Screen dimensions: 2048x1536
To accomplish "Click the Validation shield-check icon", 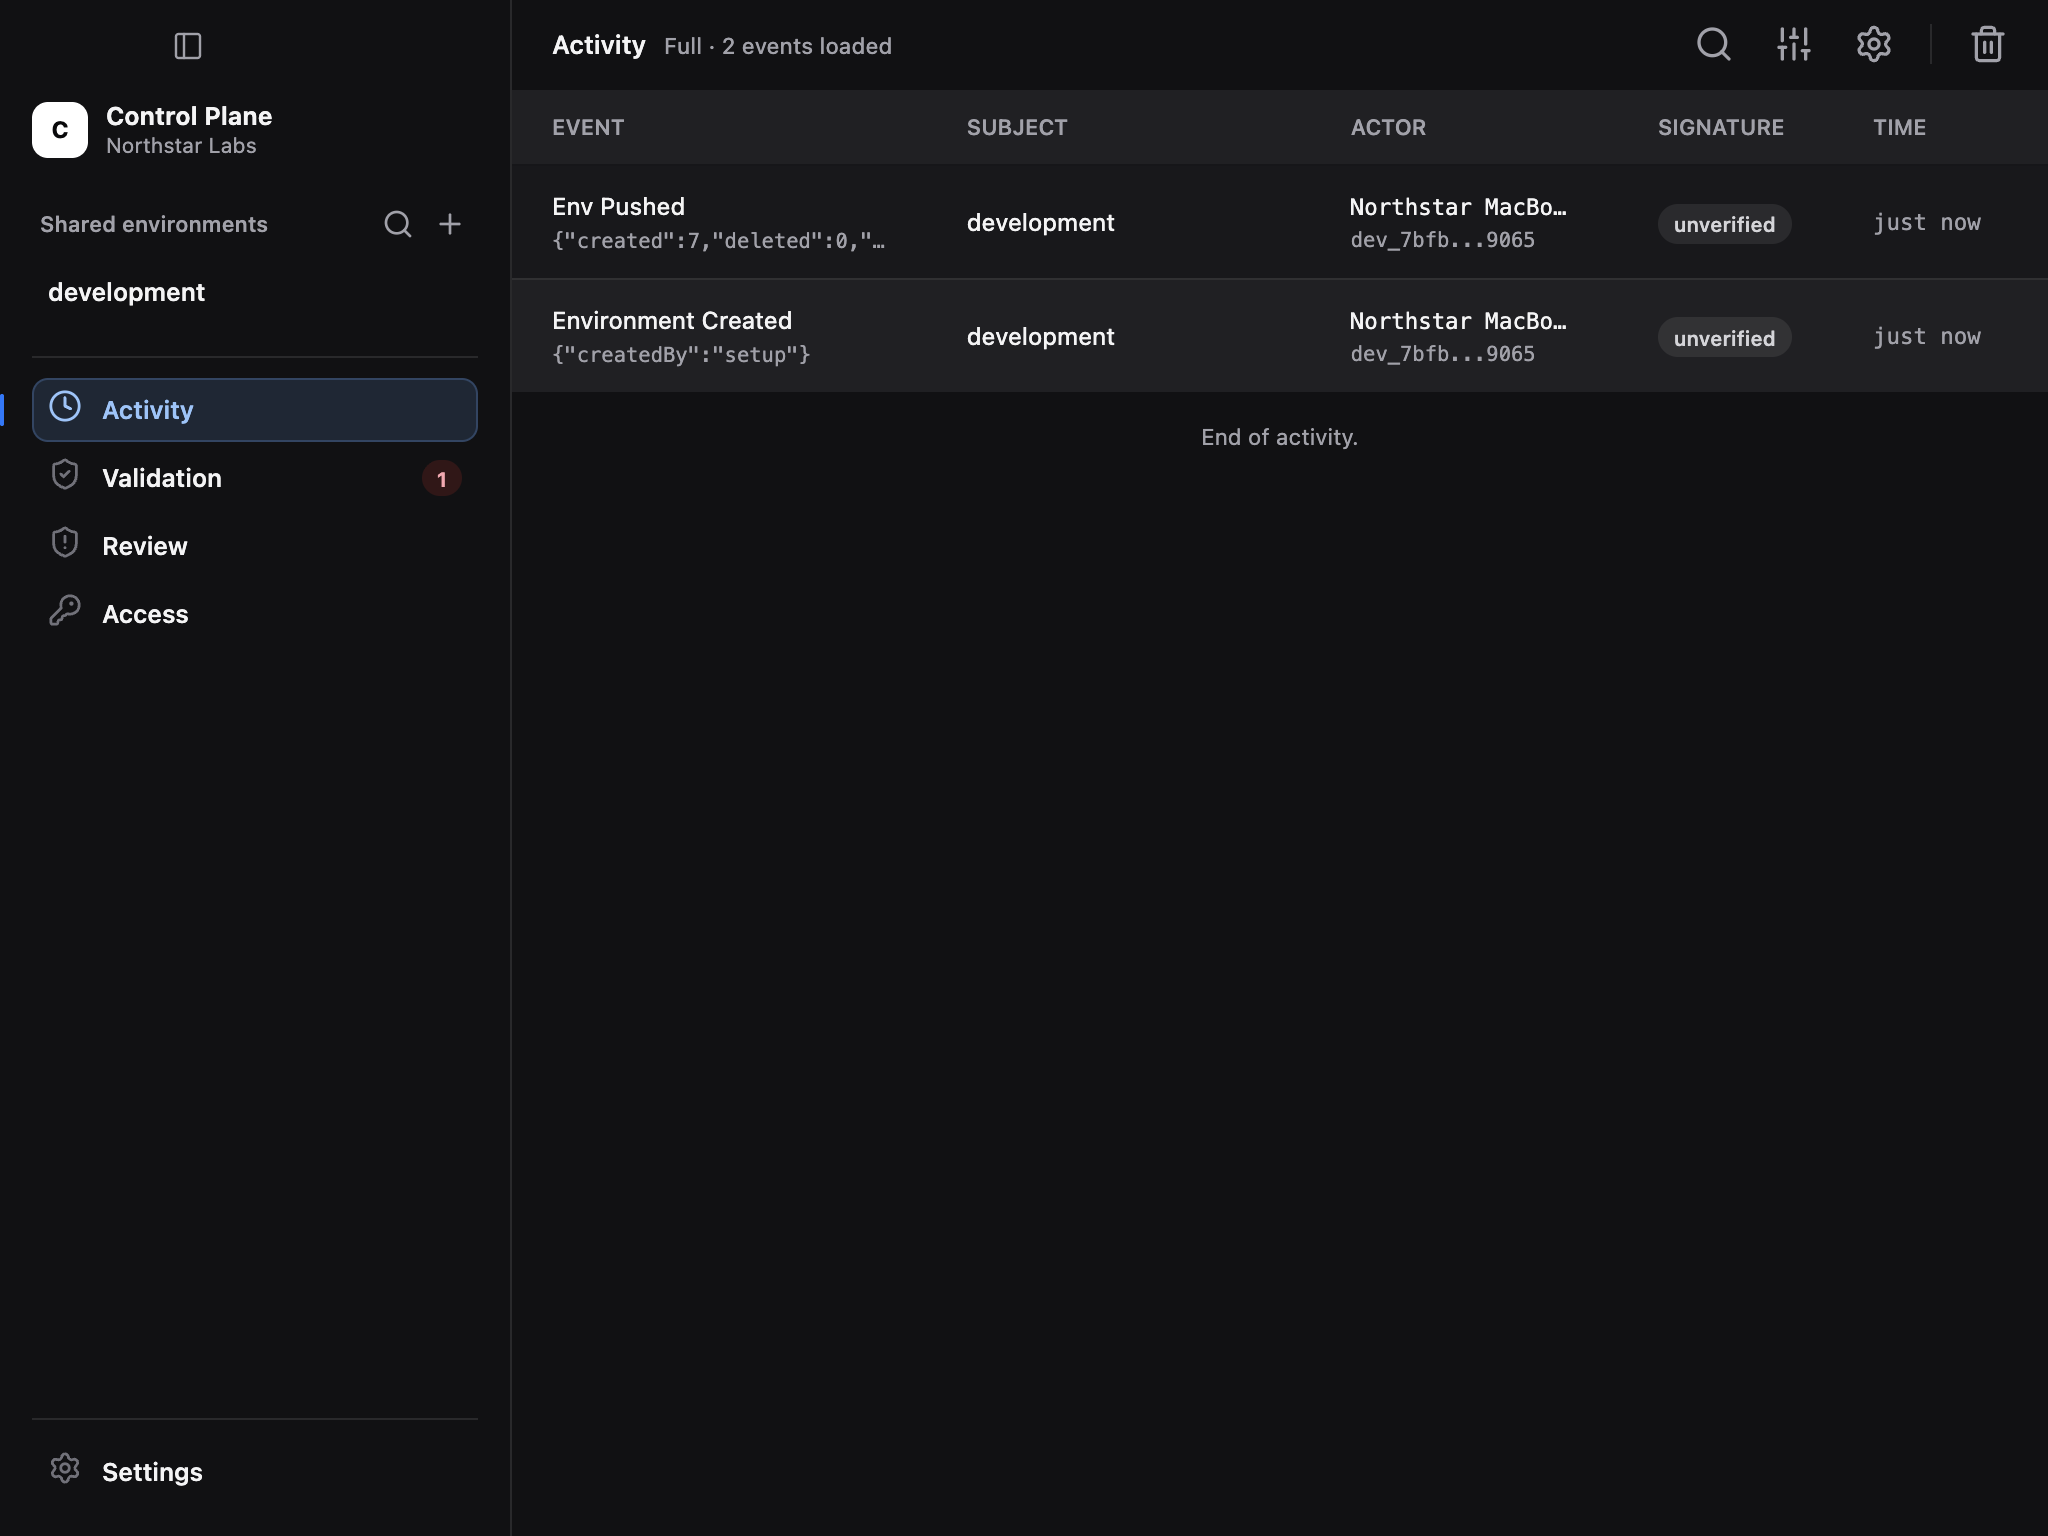I will point(65,475).
